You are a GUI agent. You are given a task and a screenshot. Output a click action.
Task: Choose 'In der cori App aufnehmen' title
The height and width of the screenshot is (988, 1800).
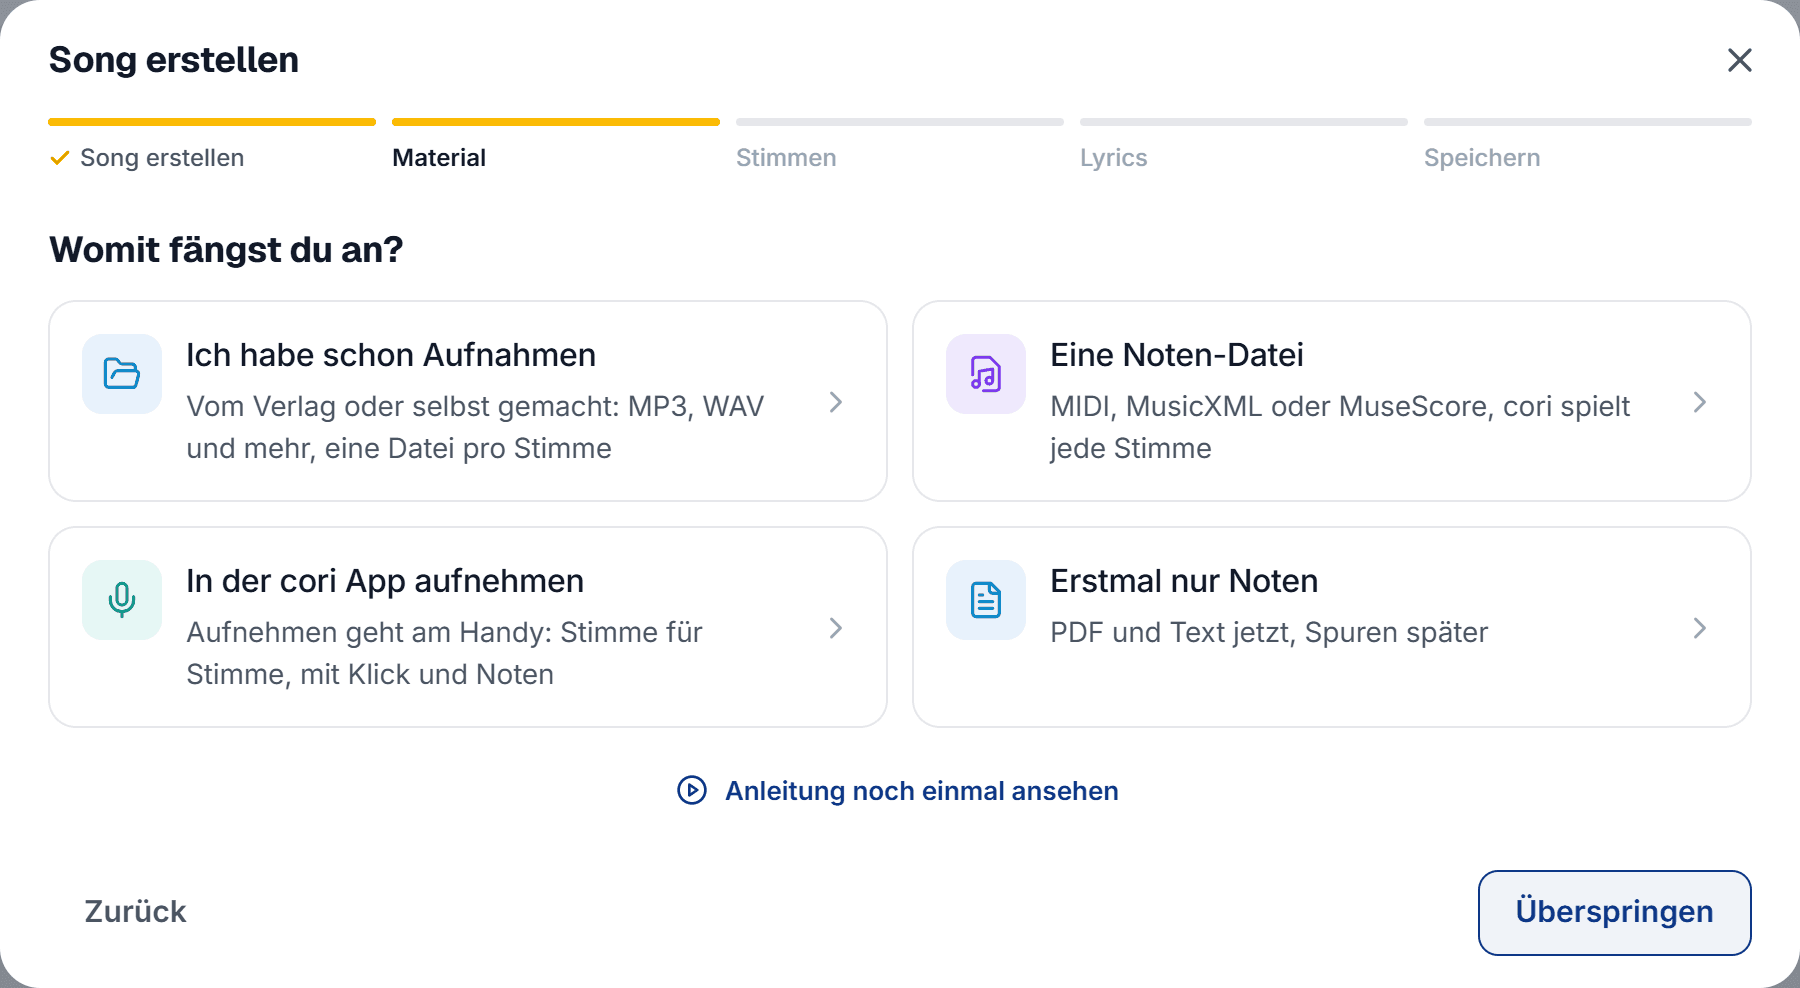tap(385, 581)
